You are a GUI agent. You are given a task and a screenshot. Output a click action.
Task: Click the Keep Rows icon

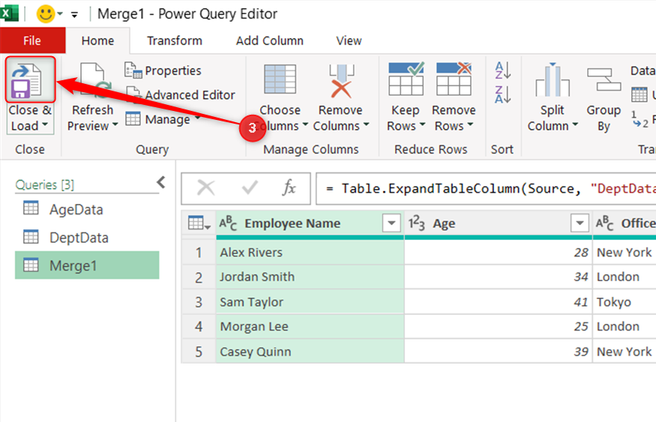click(x=406, y=79)
